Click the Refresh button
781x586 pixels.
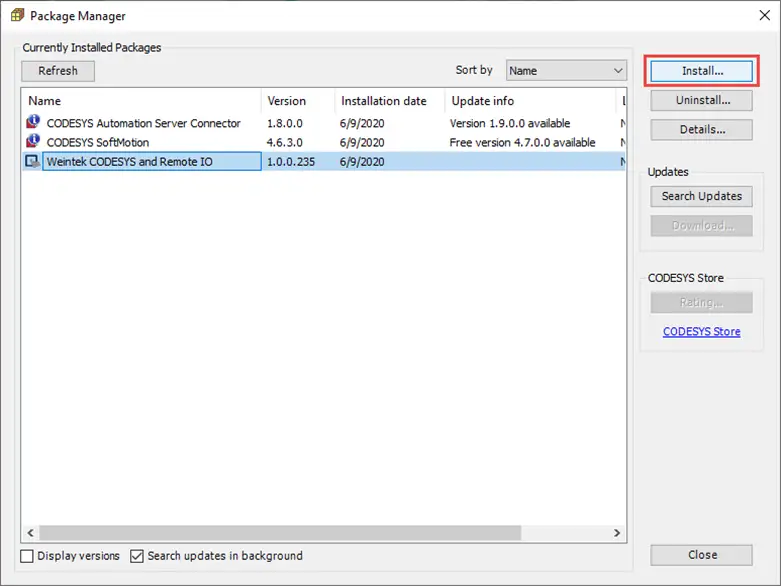pyautogui.click(x=58, y=71)
